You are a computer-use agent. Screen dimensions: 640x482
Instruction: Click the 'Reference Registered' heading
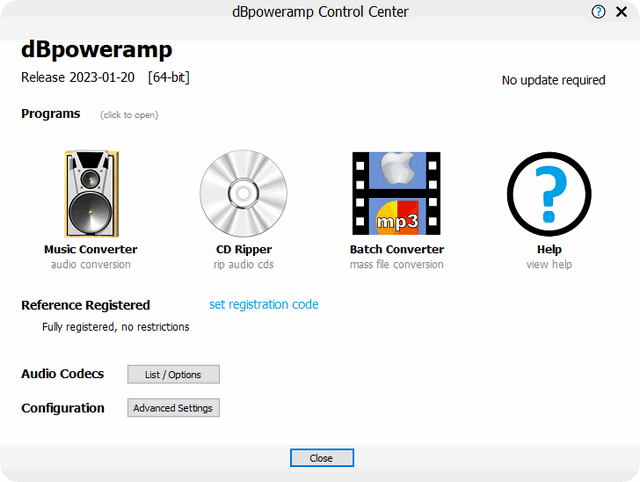point(86,305)
